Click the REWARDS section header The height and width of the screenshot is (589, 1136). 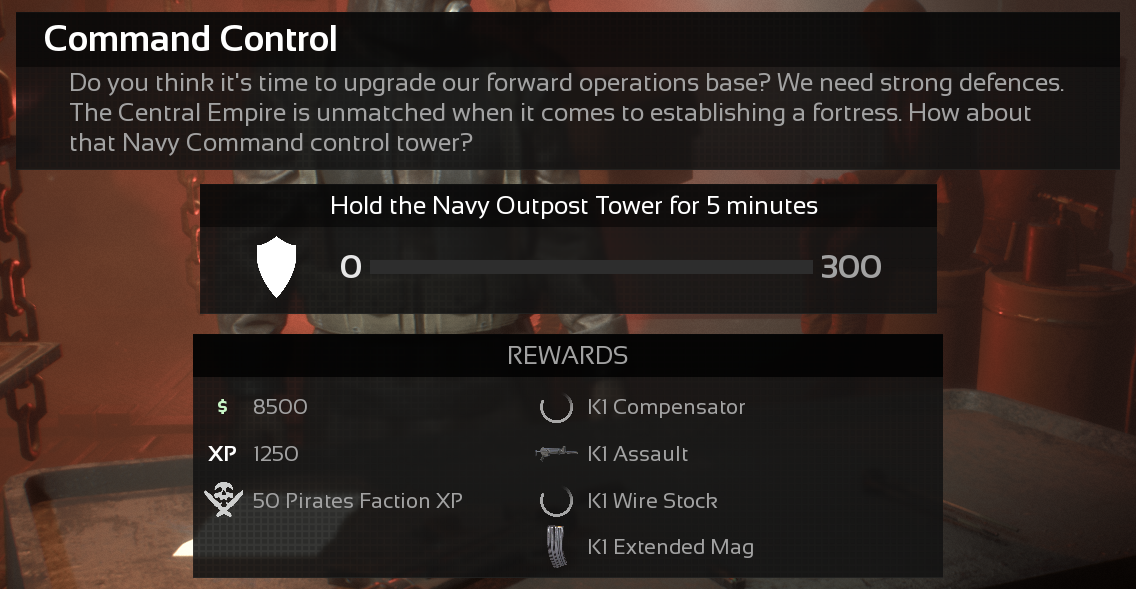567,356
